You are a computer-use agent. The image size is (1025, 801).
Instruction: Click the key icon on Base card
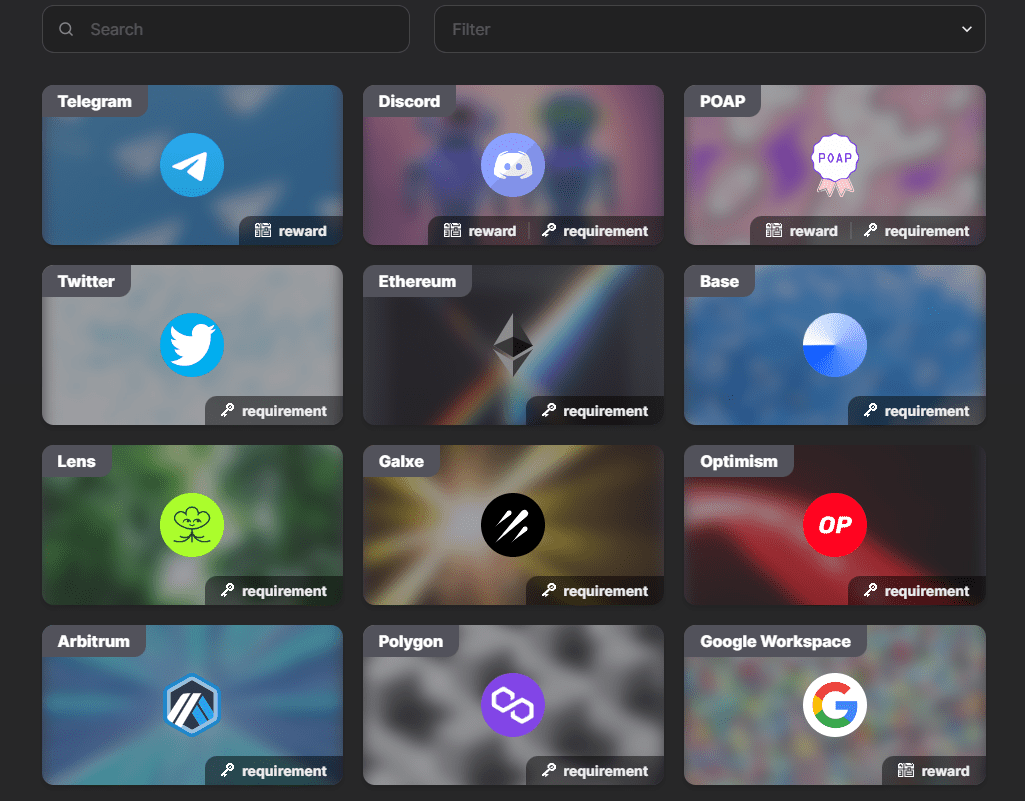870,410
